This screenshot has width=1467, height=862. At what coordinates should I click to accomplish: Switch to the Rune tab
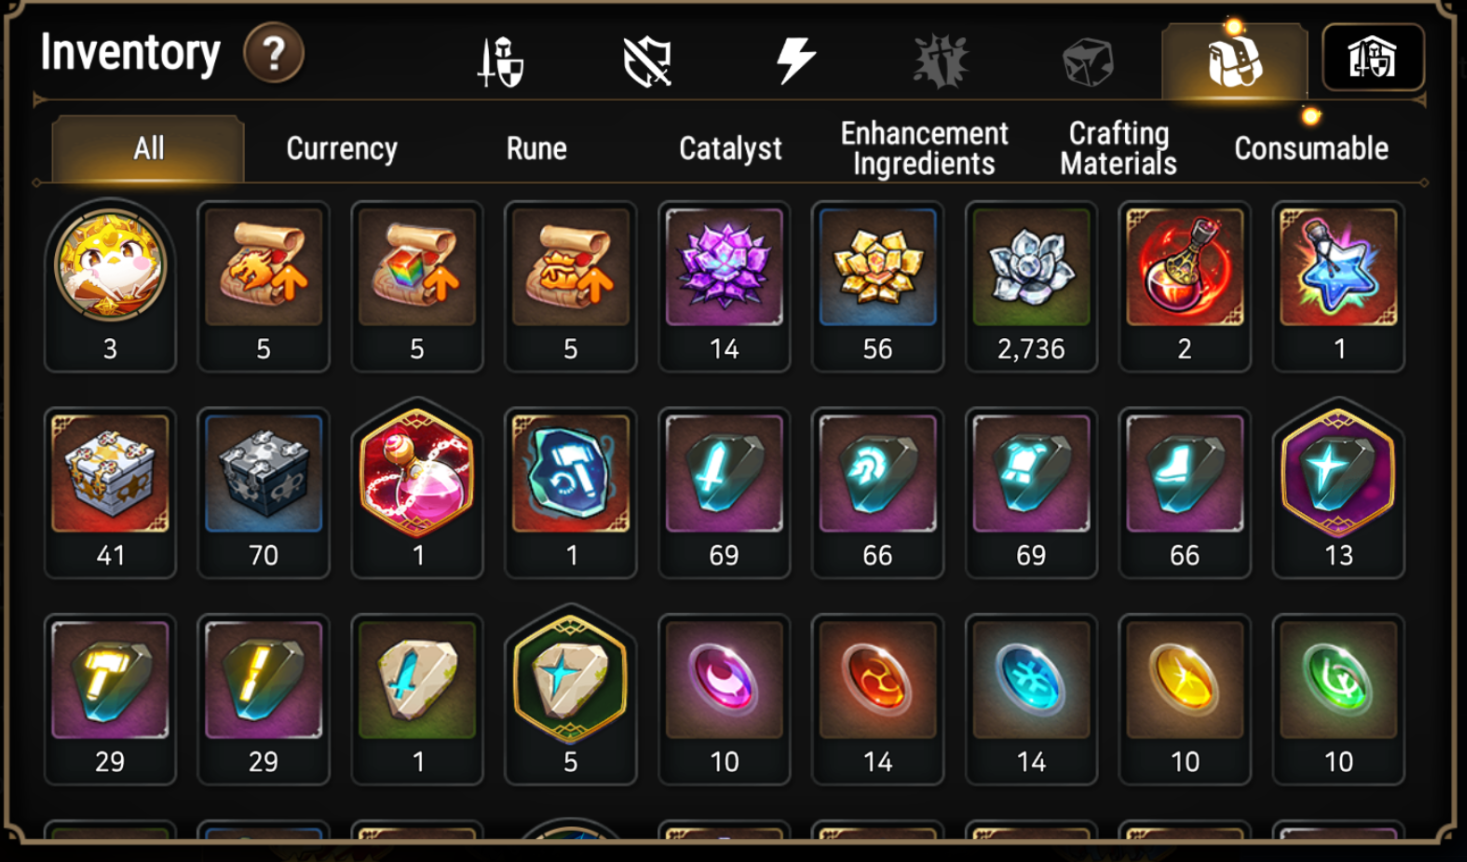pos(536,149)
